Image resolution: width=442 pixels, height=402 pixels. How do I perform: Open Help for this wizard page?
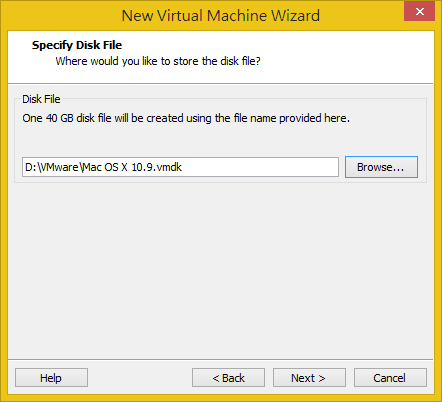tap(51, 378)
